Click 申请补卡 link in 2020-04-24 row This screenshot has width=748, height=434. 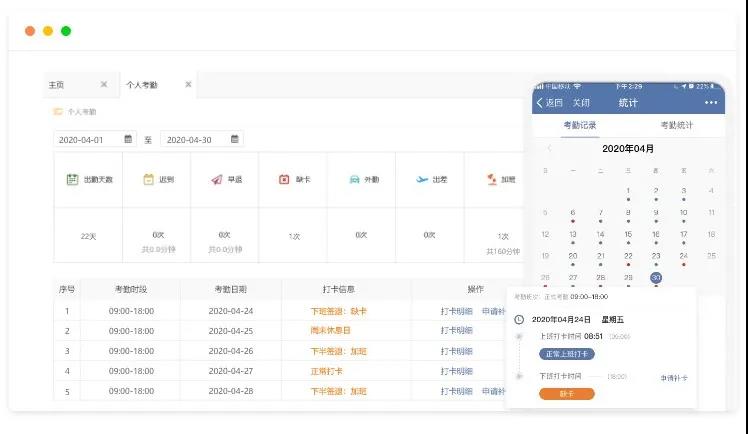click(493, 311)
